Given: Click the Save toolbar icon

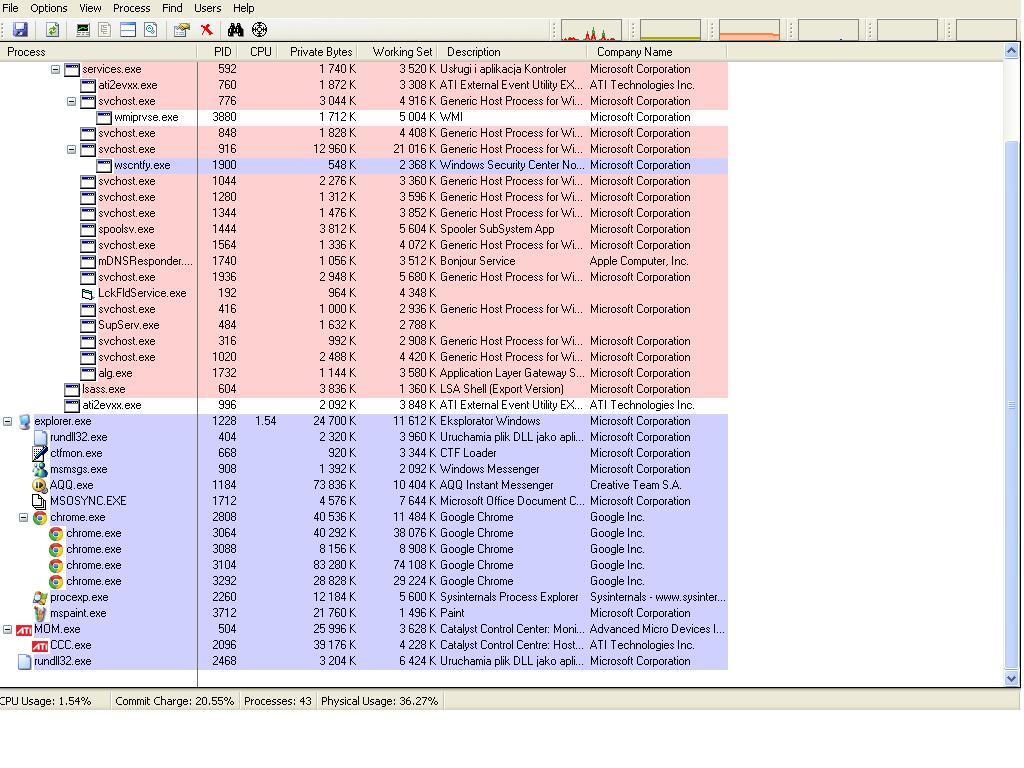Looking at the screenshot, I should click(20, 30).
